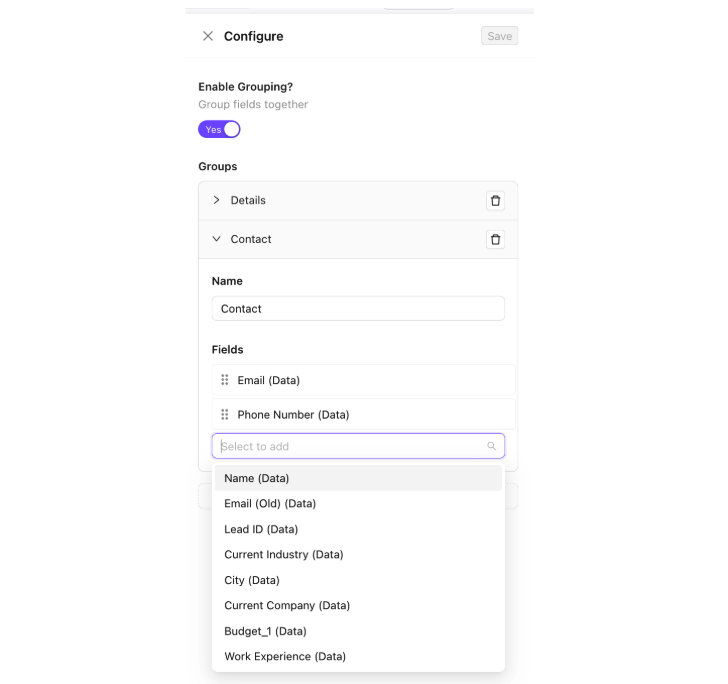Image resolution: width=728 pixels, height=684 pixels.
Task: Select Budget_1 (Data) from the list
Action: click(265, 631)
